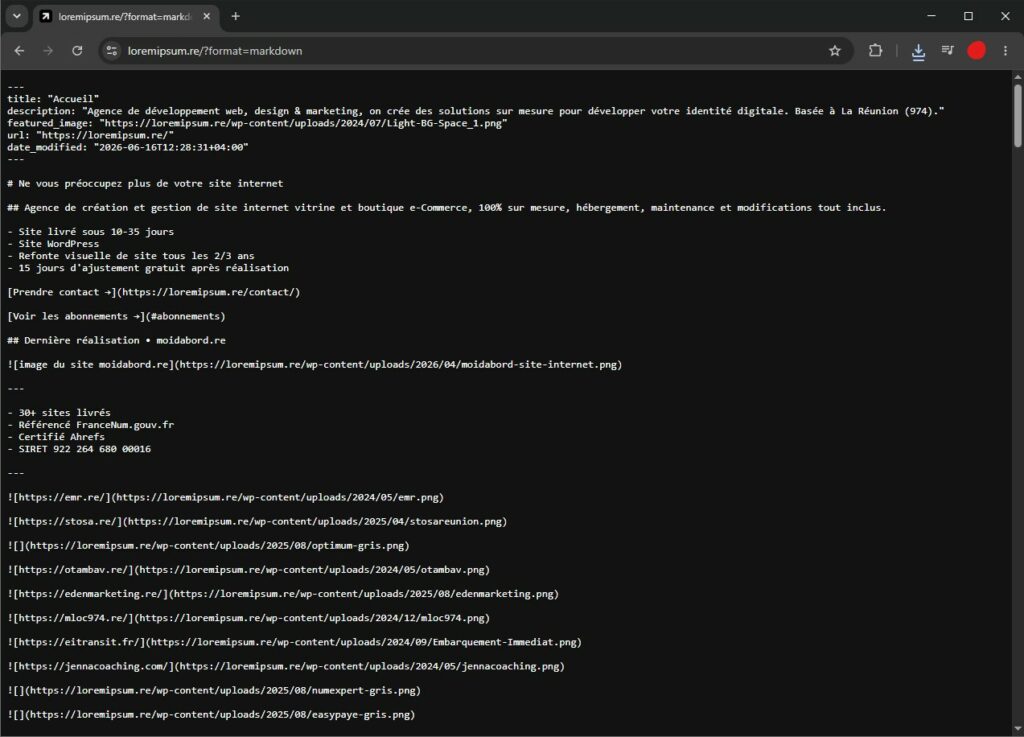
Task: Click the vertical scrollbar thumb
Action: click(x=1017, y=115)
